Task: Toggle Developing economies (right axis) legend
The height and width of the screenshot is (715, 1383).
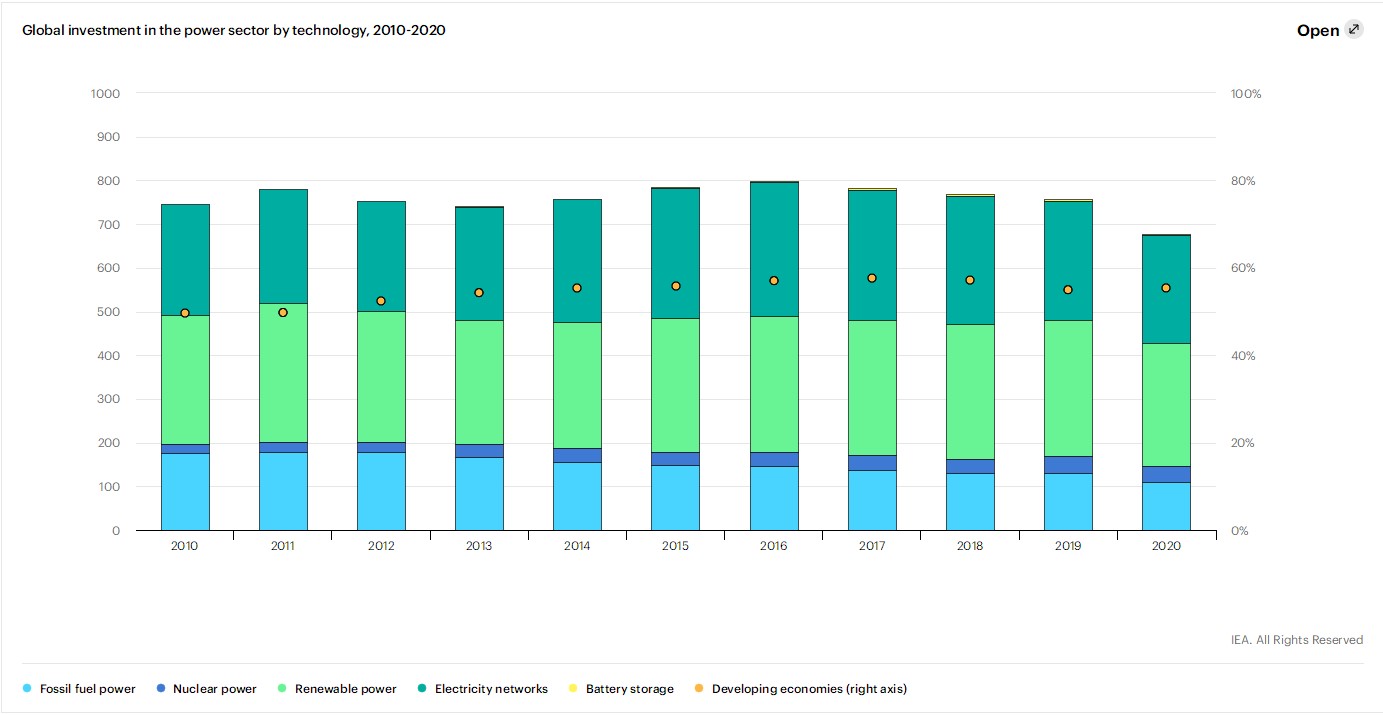Action: pyautogui.click(x=808, y=689)
